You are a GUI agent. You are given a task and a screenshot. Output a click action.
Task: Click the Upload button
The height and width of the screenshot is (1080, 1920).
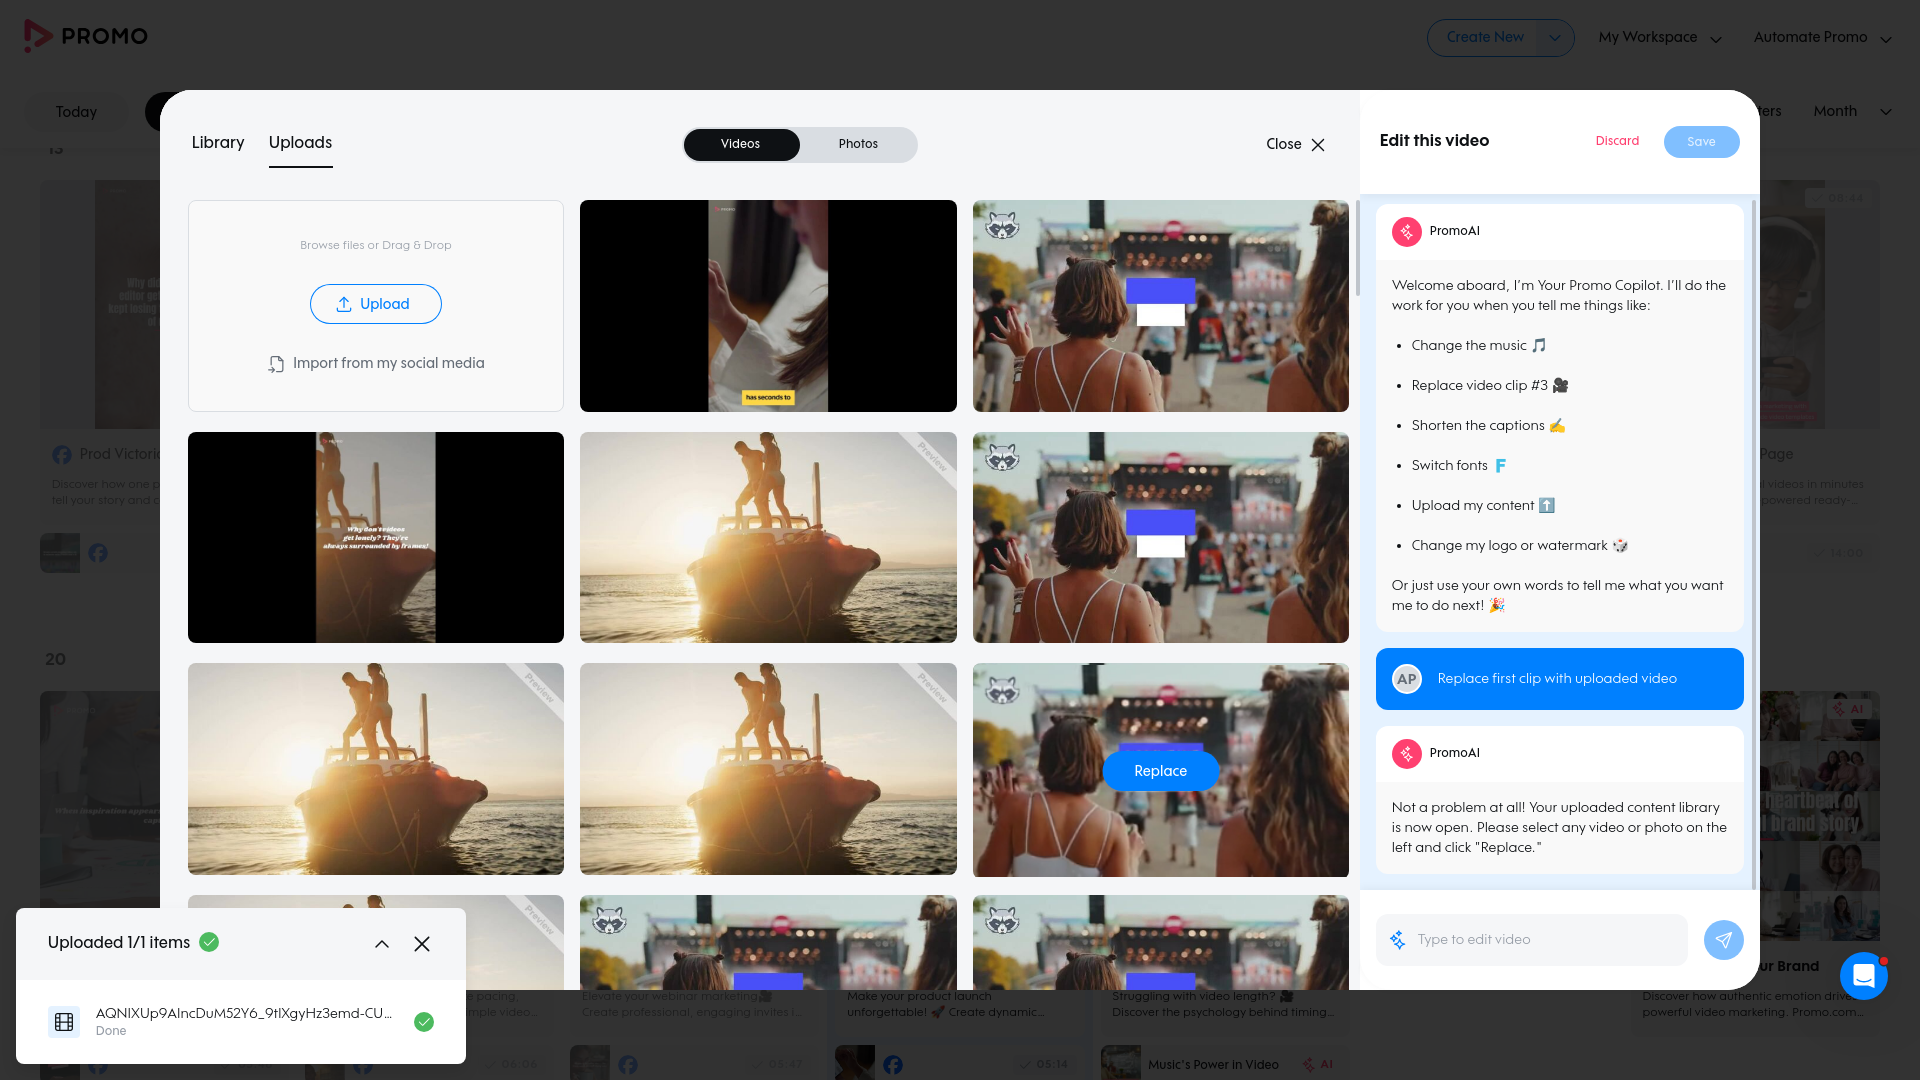tap(375, 304)
